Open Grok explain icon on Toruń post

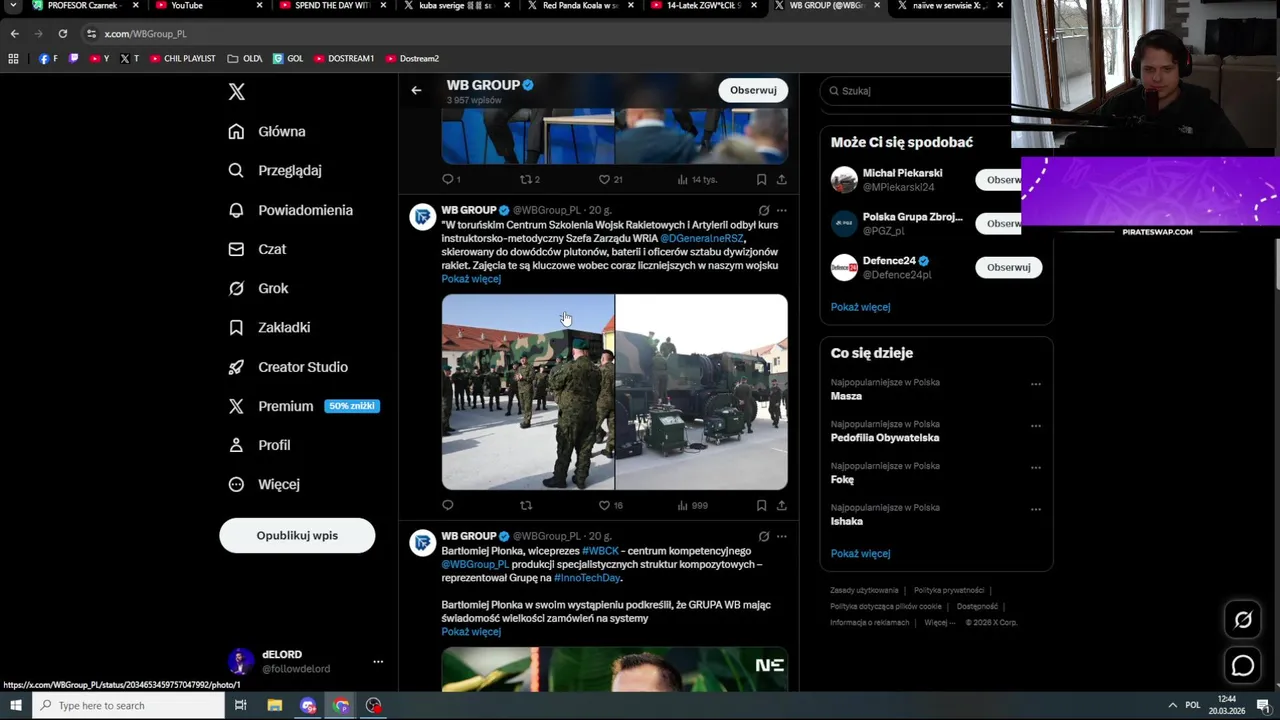764,210
